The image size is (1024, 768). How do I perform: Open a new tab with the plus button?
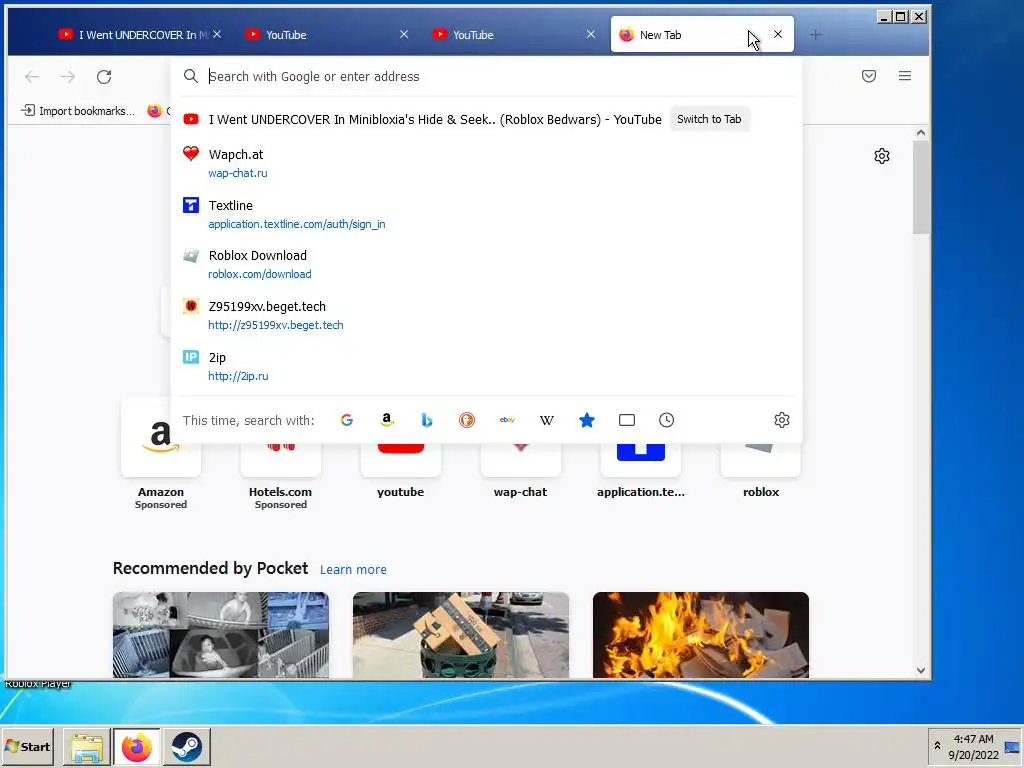[816, 35]
